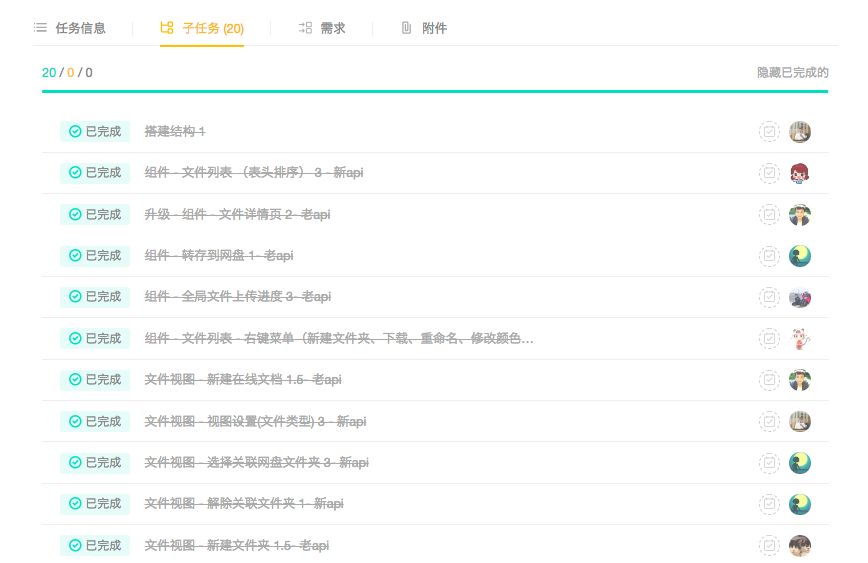Click the 隐藏已完成的 link
This screenshot has height=563, width=868.
[x=793, y=73]
